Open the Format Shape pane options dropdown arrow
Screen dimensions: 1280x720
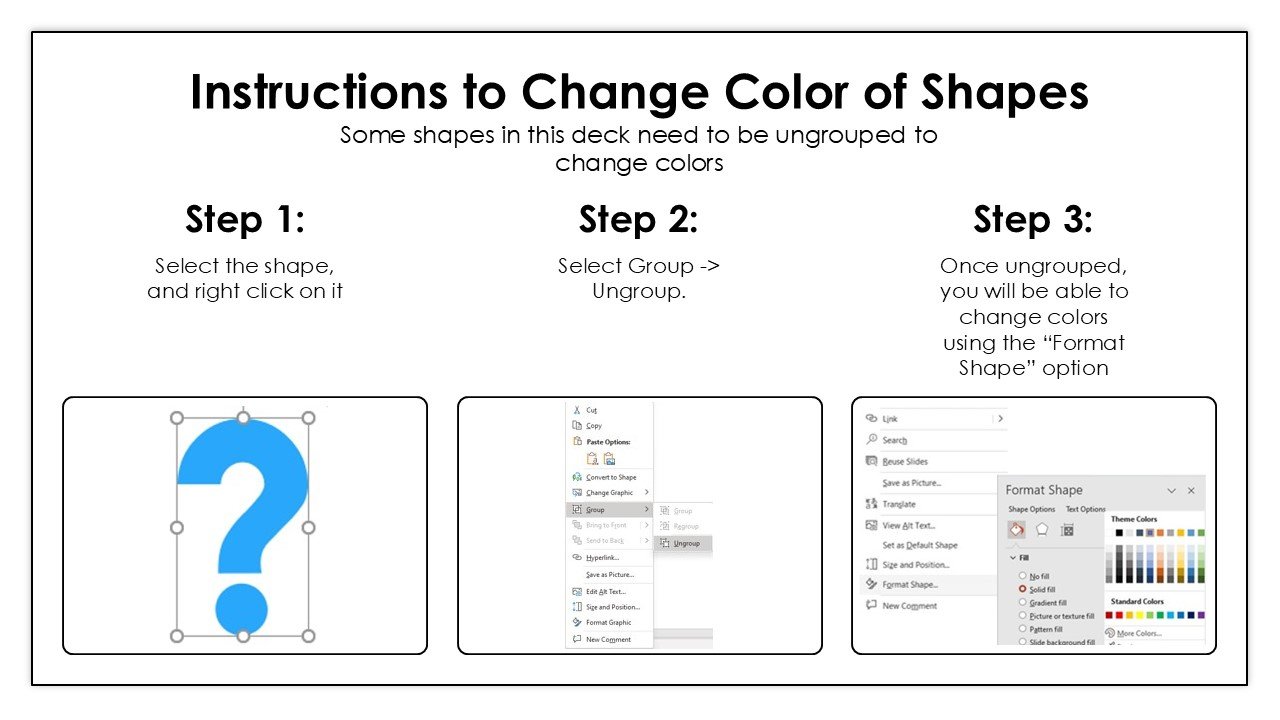tap(1171, 491)
